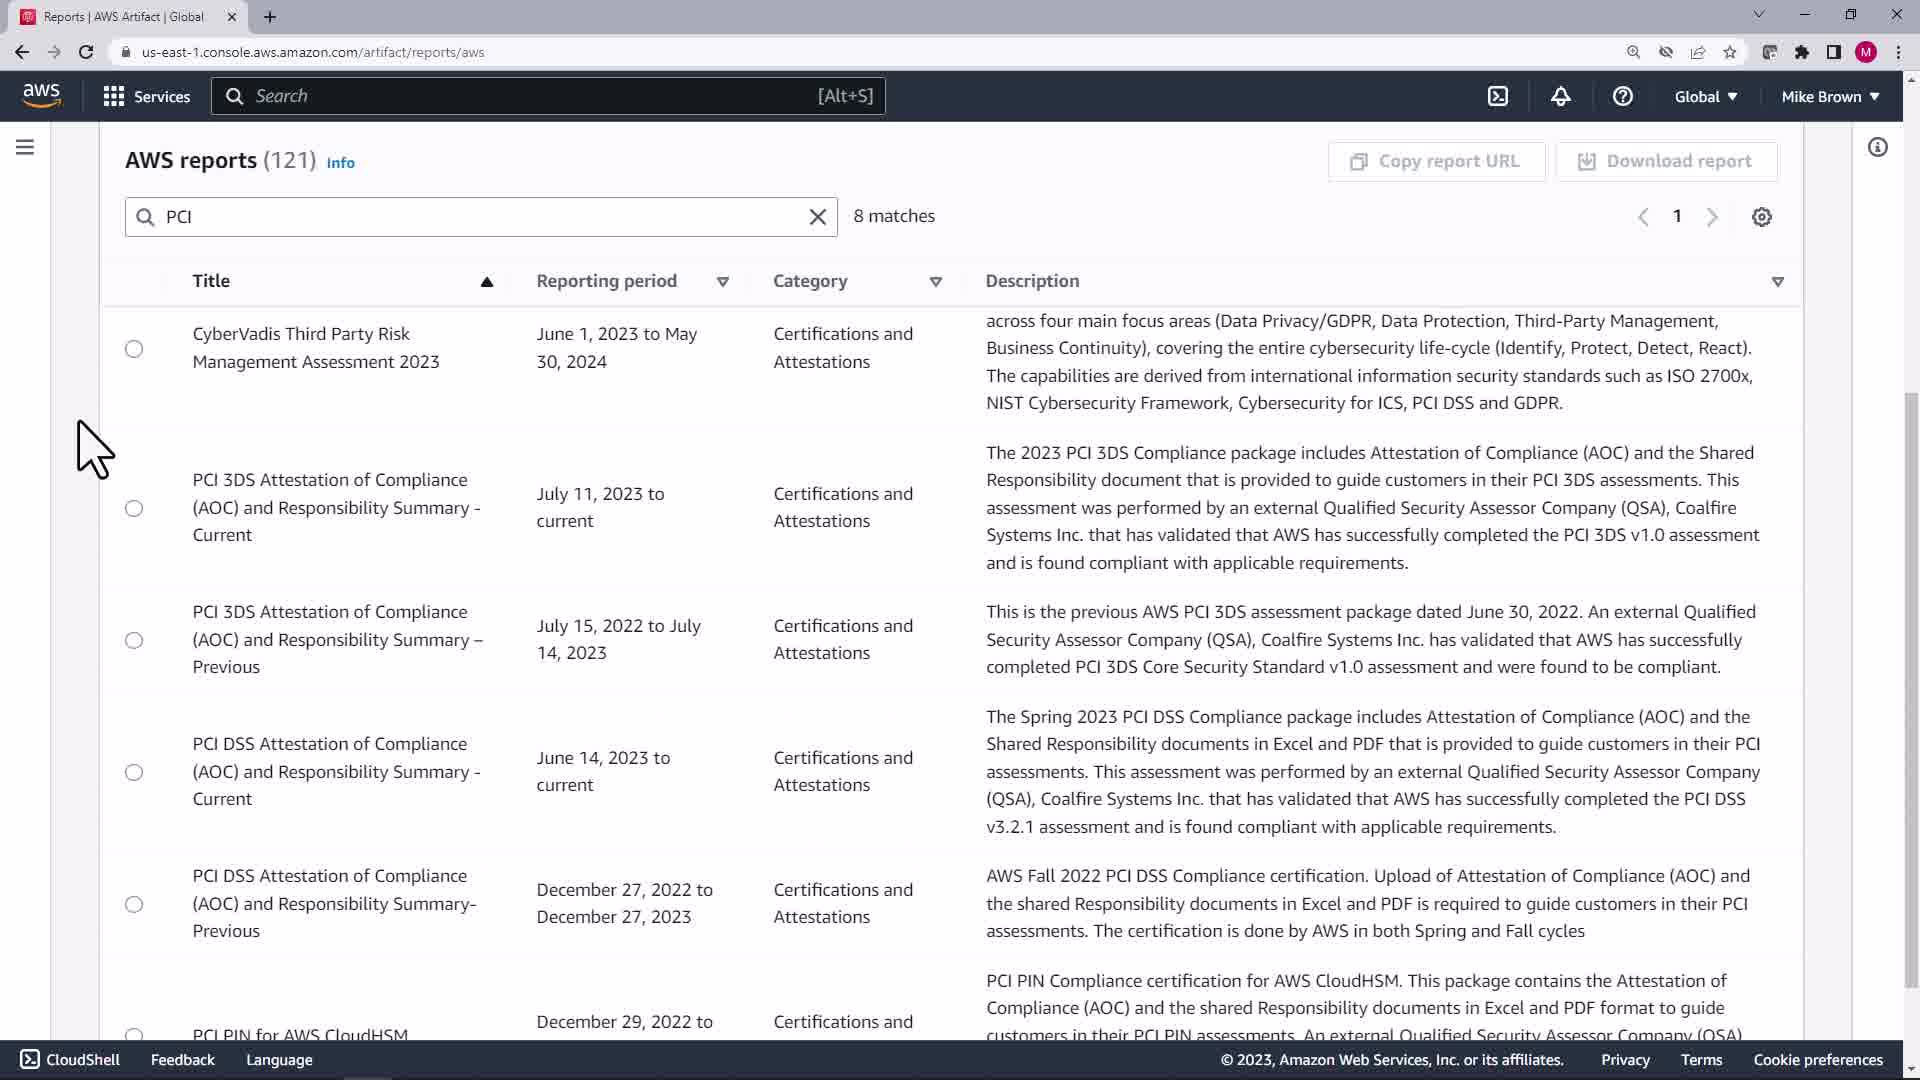Viewport: 1920px width, 1080px height.
Task: Select the CyberVadis Third Party Risk report
Action: [x=134, y=349]
